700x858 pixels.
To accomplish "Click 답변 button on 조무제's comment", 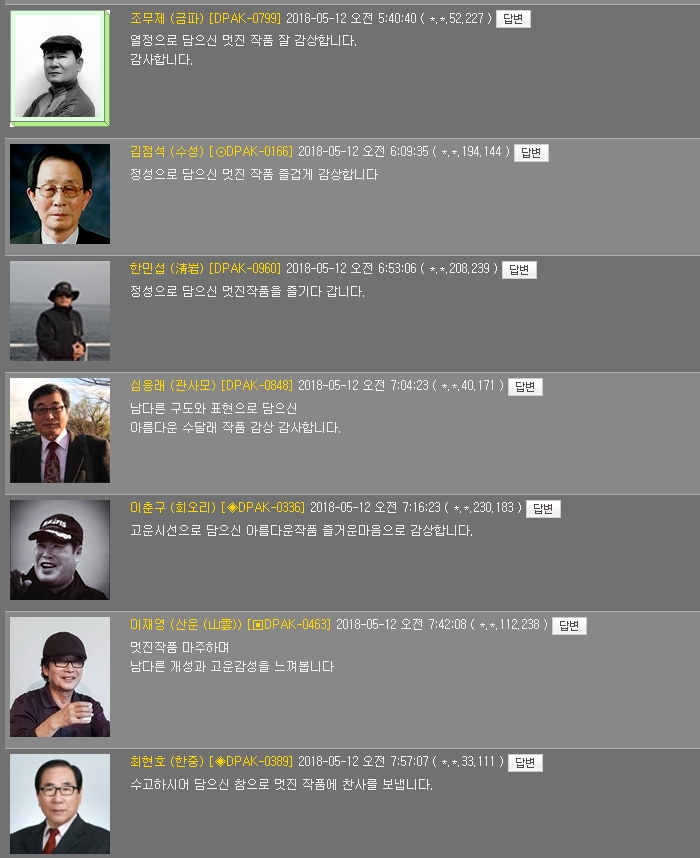I will 513,19.
